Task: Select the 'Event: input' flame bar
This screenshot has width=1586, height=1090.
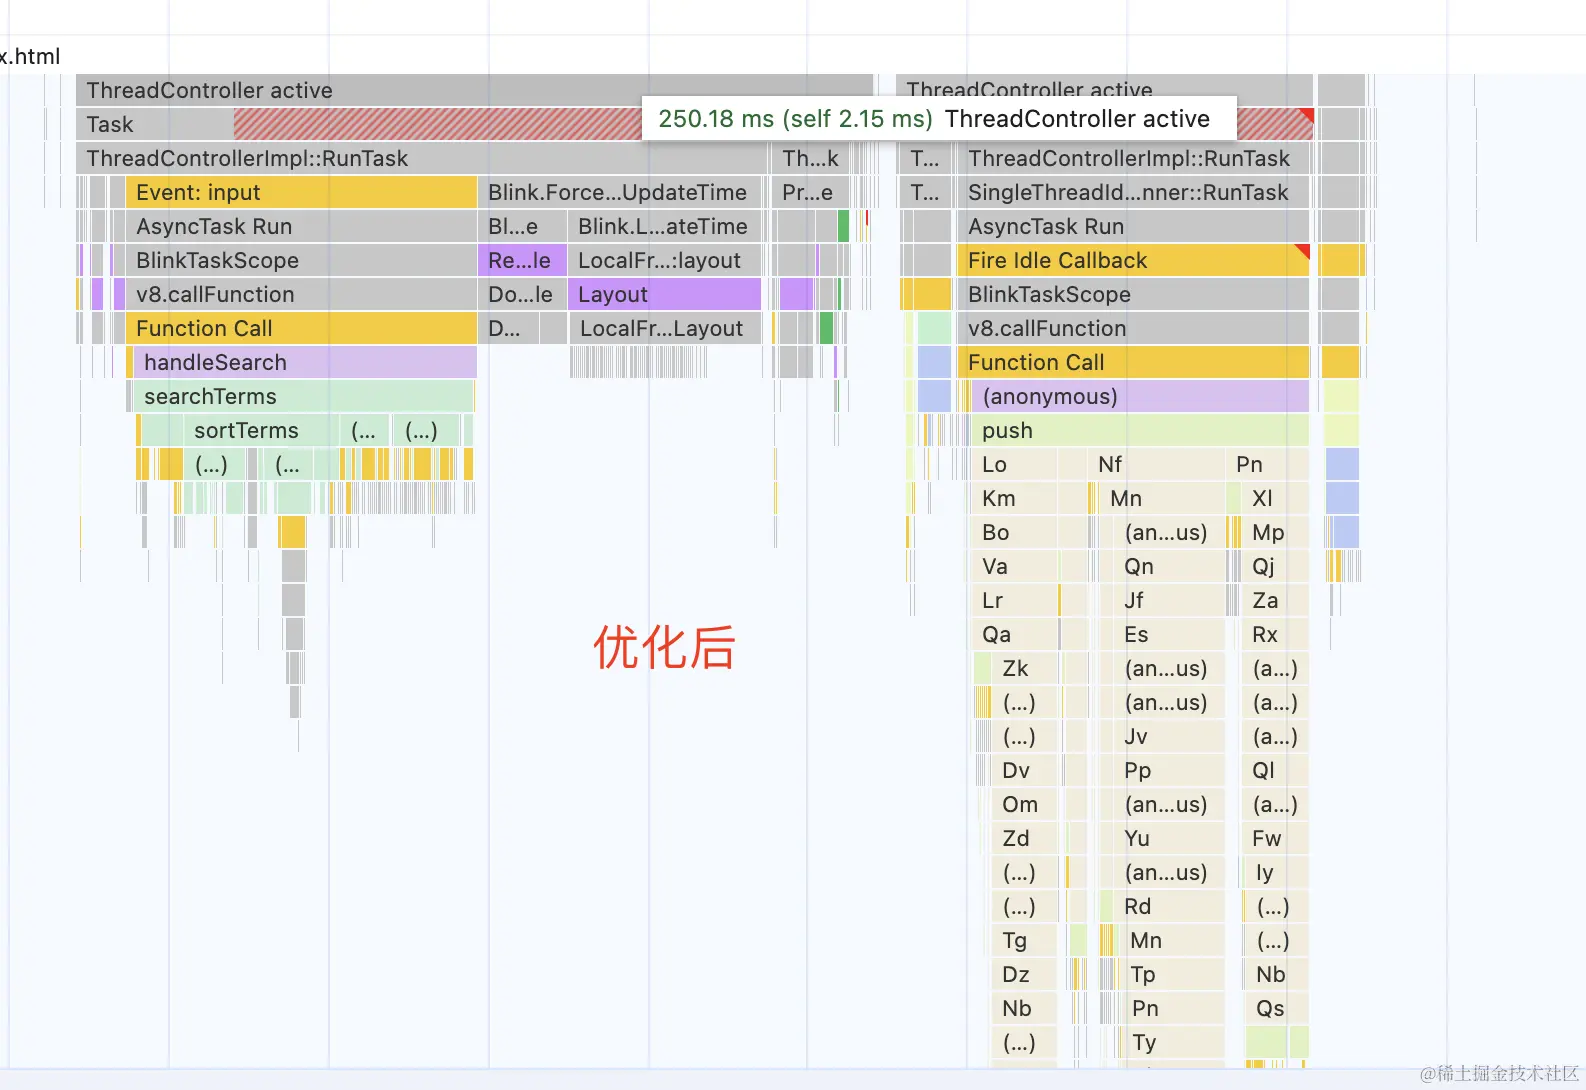Action: click(301, 192)
